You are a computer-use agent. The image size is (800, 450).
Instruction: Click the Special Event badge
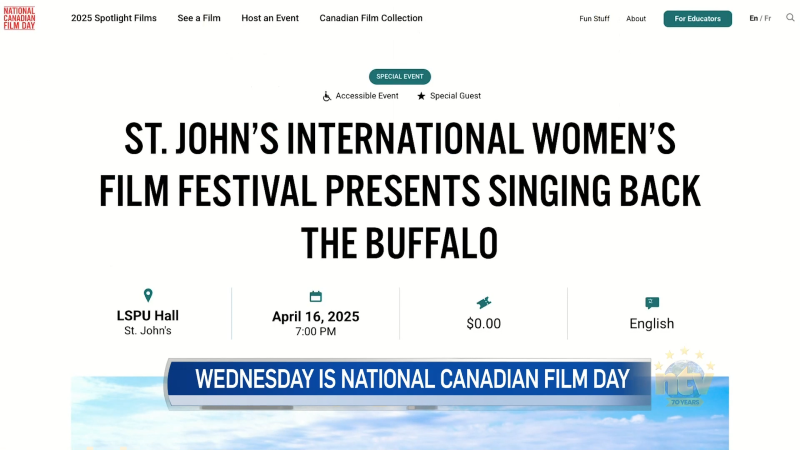click(x=400, y=76)
